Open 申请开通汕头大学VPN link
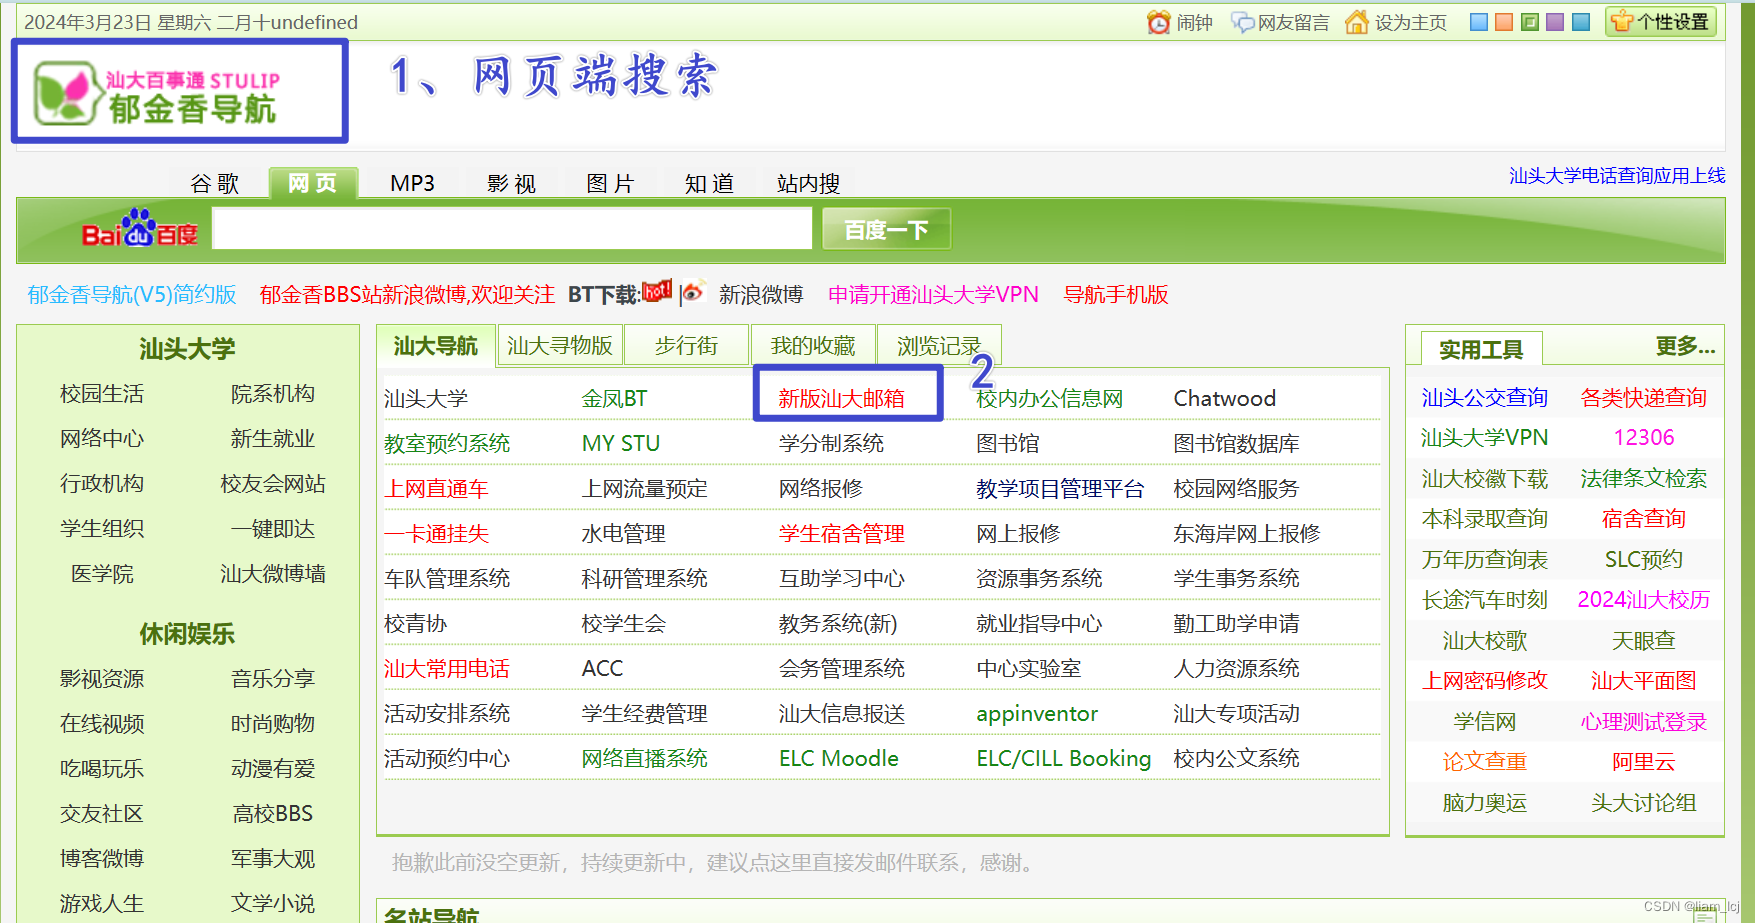This screenshot has height=923, width=1755. coord(933,294)
